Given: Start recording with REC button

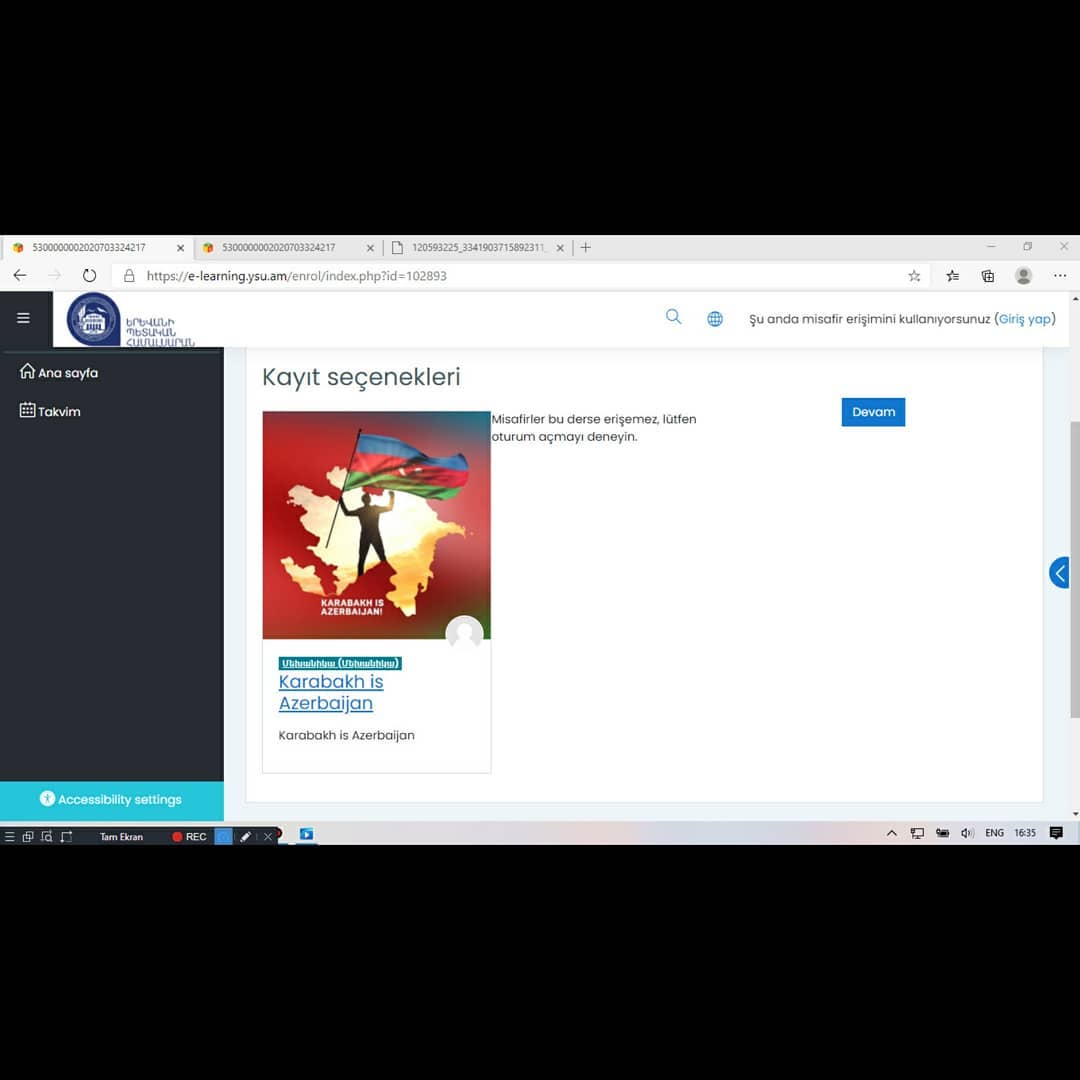Looking at the screenshot, I should tap(189, 836).
